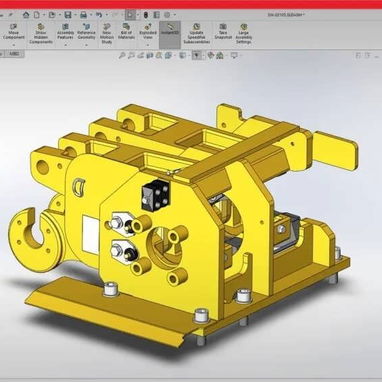382x382 pixels.
Task: Apply a scene to the view
Action: pyautogui.click(x=220, y=56)
